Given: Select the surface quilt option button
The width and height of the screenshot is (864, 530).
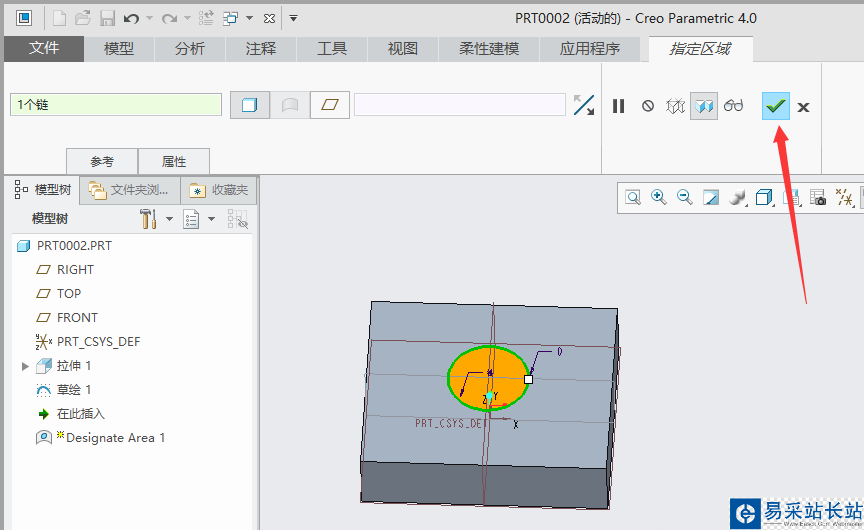Looking at the screenshot, I should [290, 105].
